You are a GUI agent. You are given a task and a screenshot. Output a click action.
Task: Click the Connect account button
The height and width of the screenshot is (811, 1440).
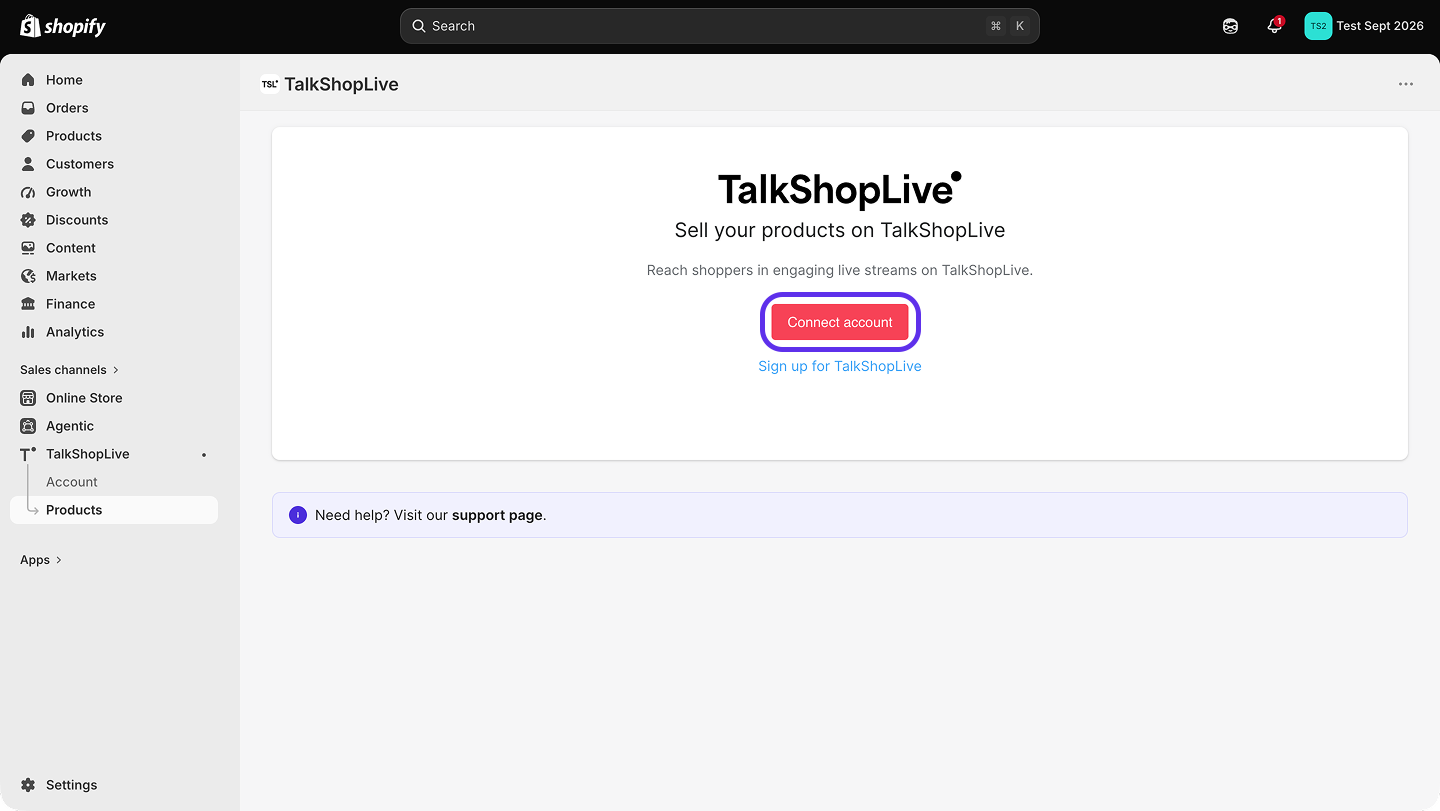click(x=840, y=322)
